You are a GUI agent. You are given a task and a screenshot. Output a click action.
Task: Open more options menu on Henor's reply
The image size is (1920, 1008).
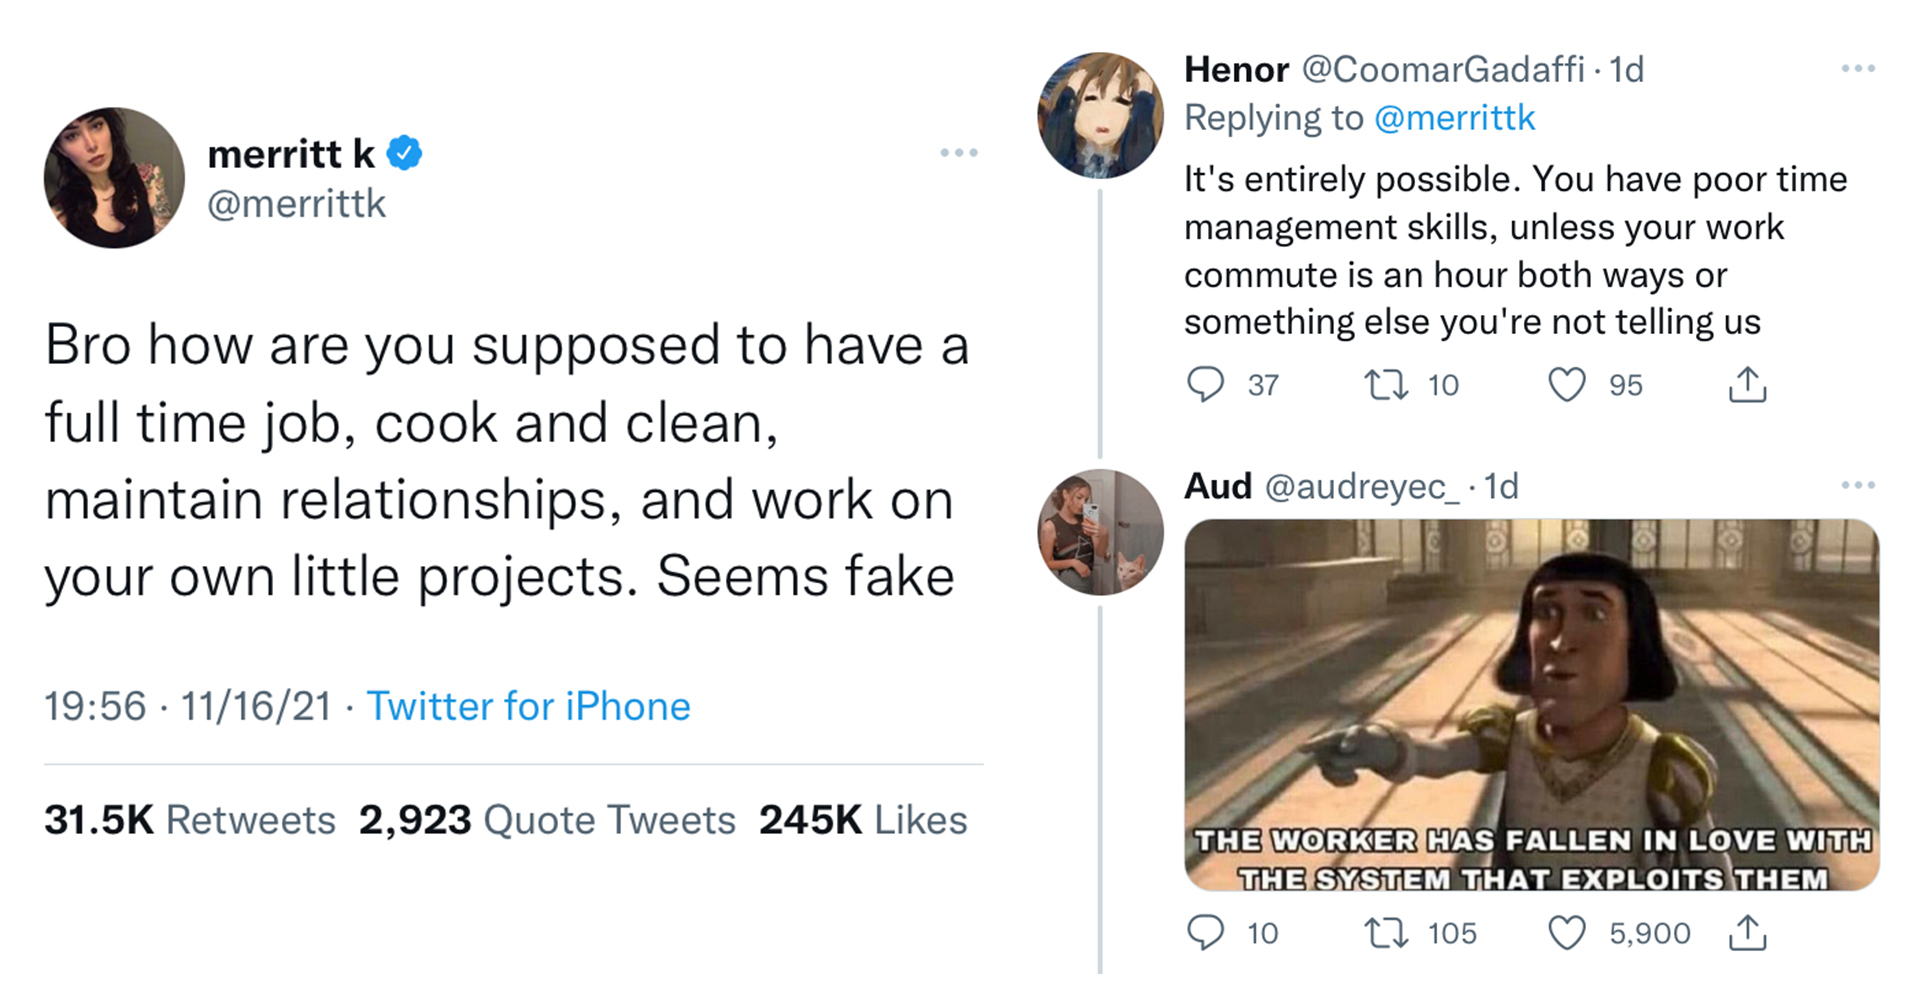pos(1857,69)
